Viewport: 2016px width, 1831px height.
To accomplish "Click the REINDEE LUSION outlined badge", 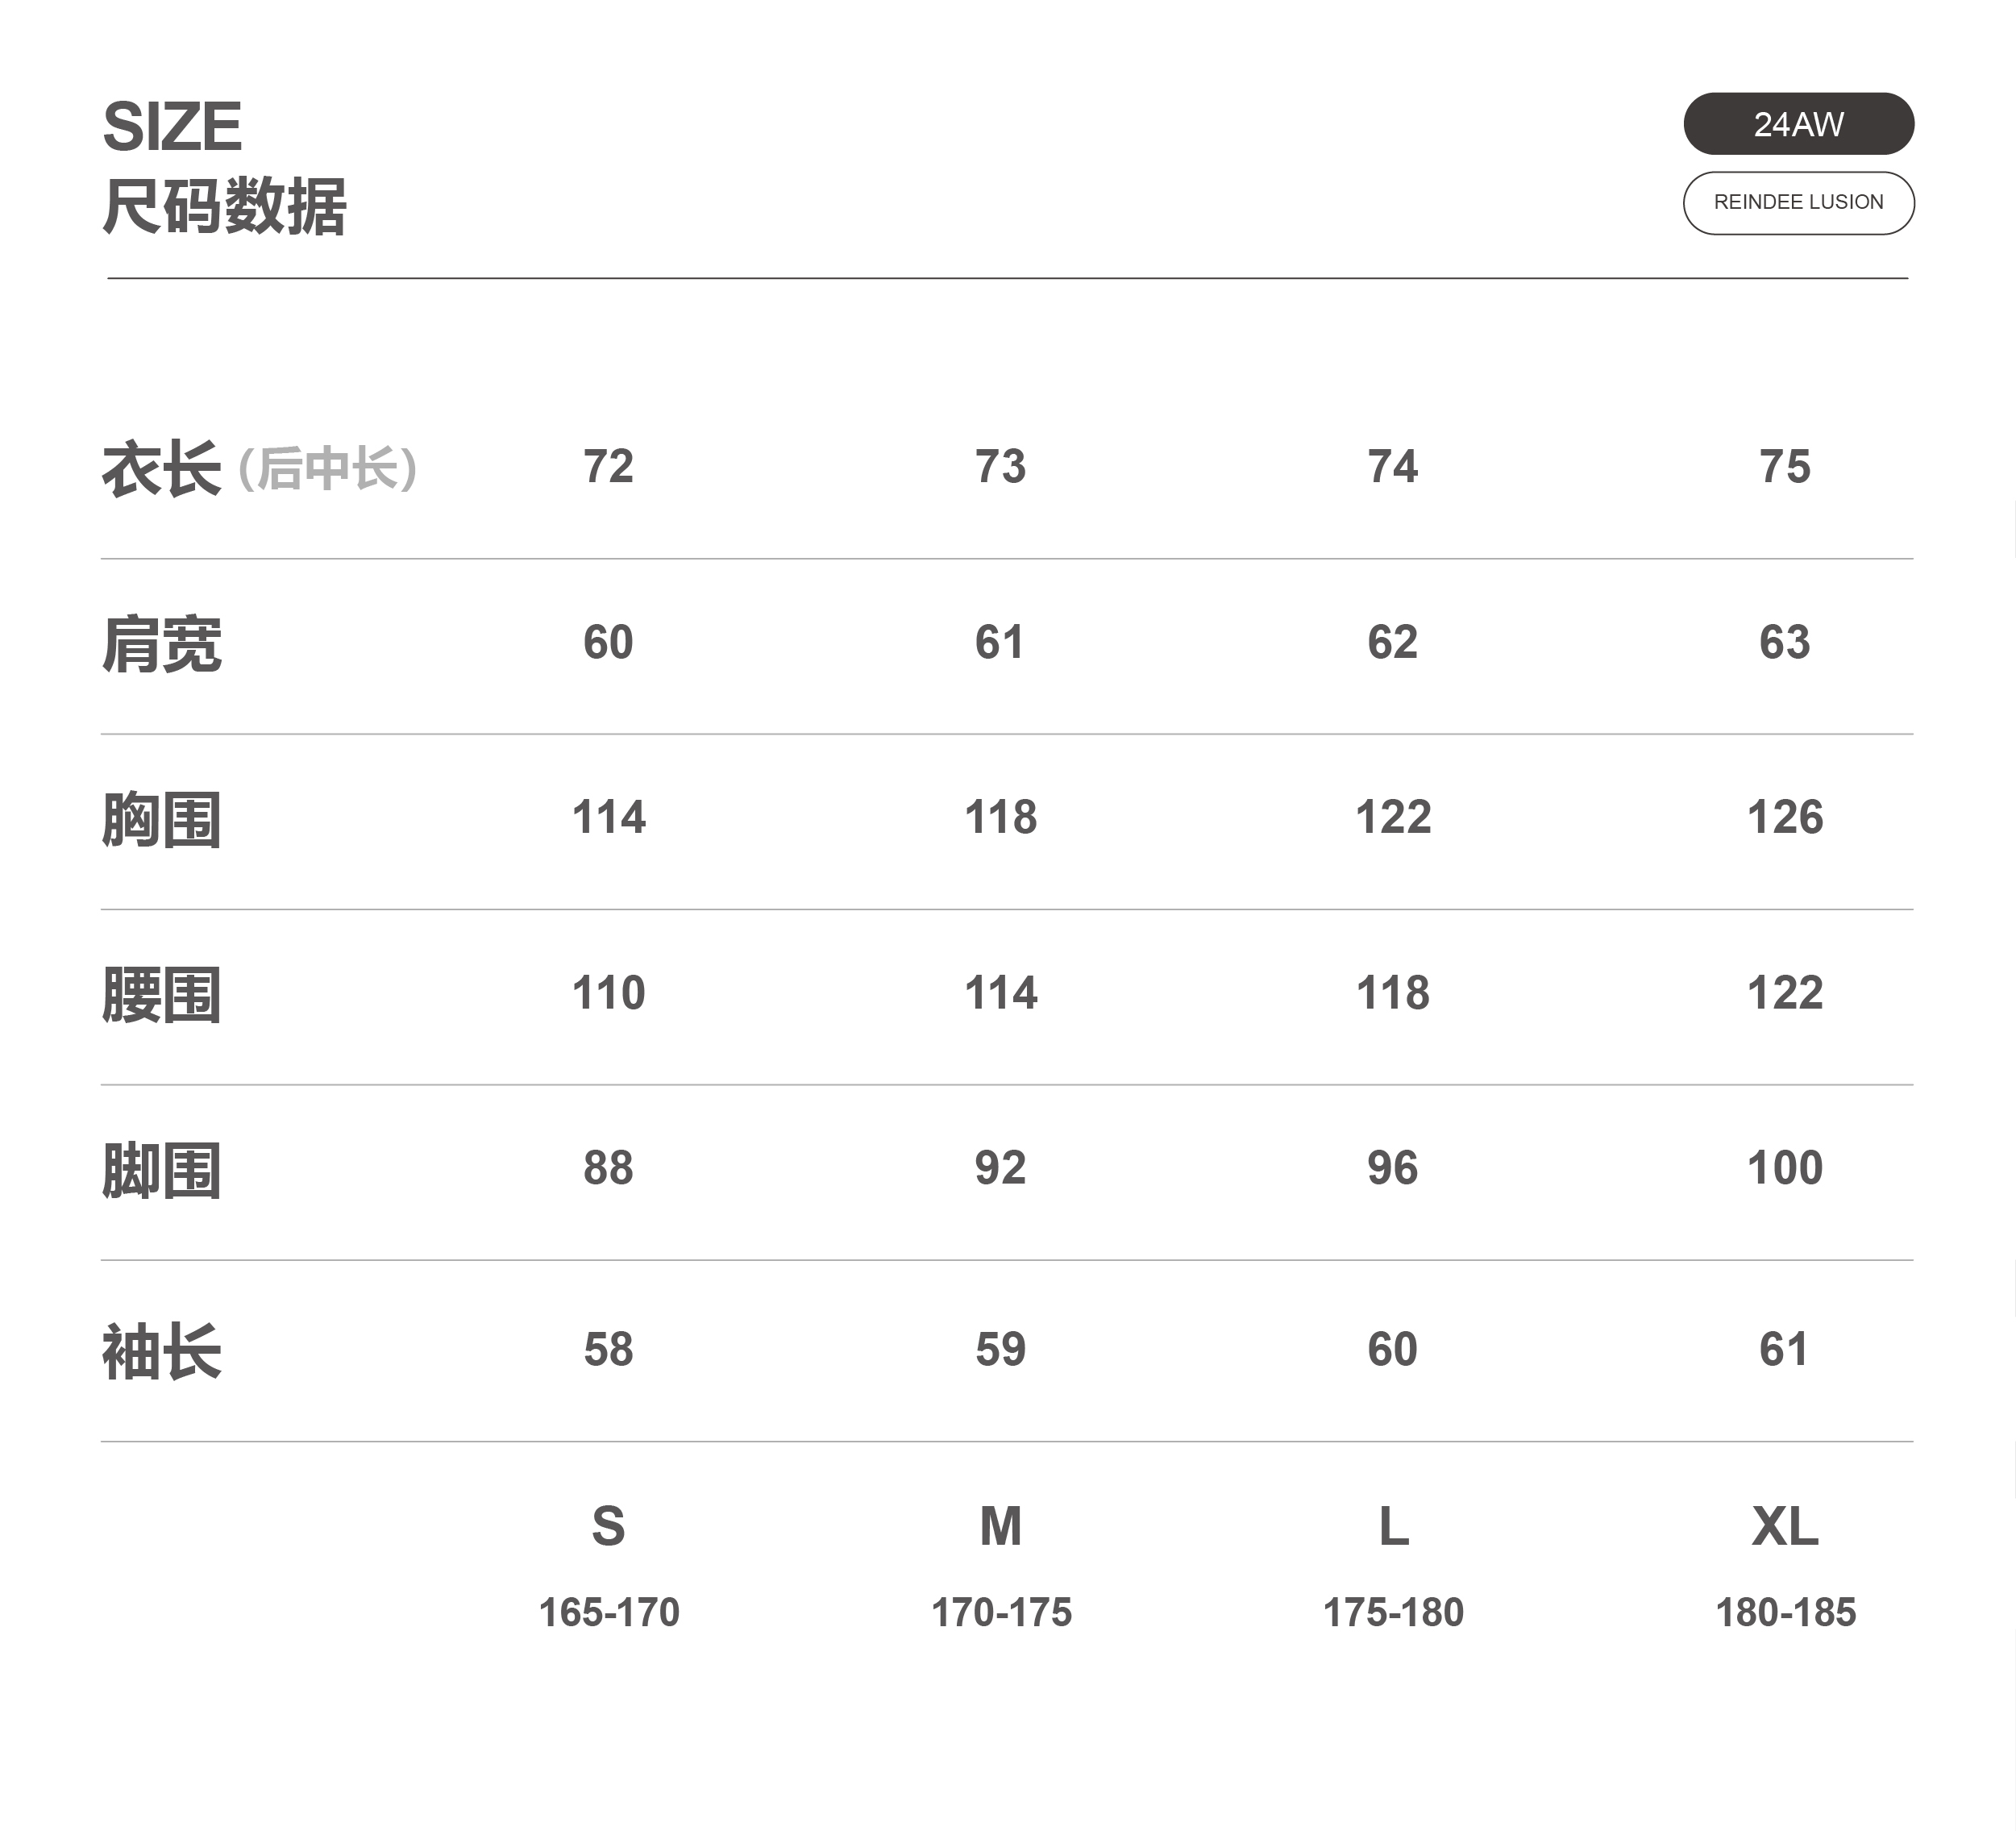I will tap(1798, 203).
